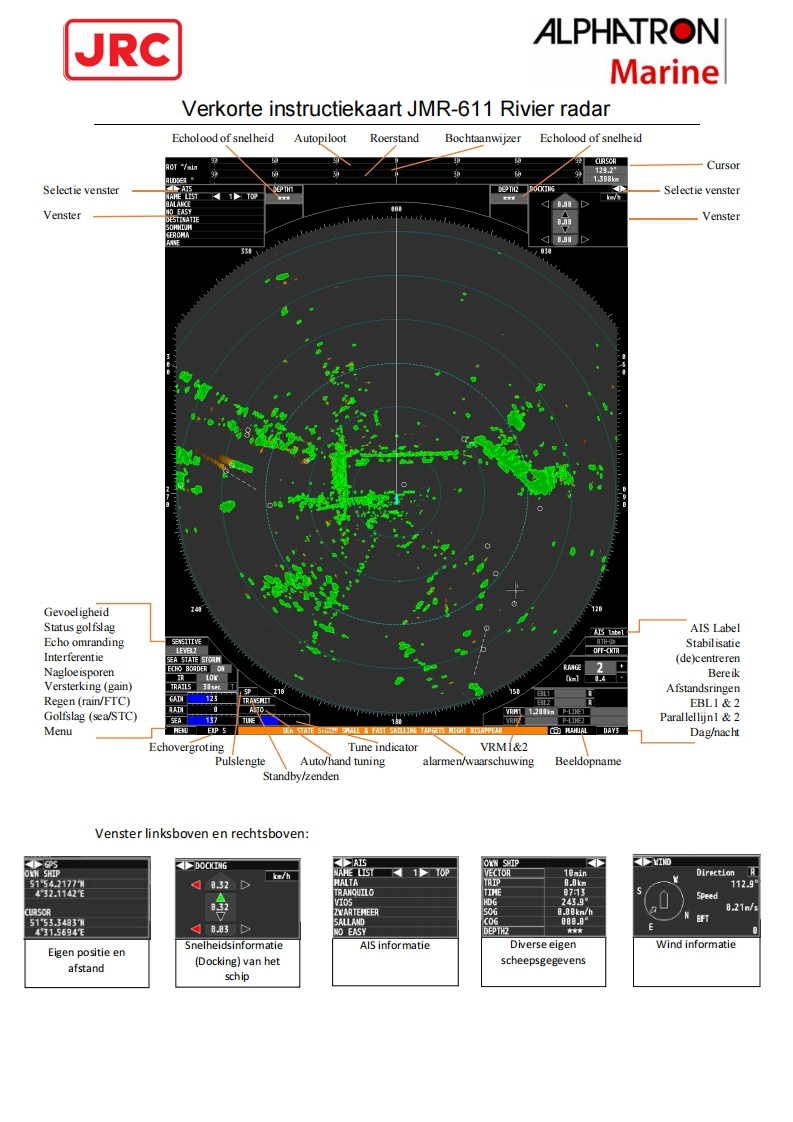Click the camera screen capture icon
This screenshot has height=1122, width=793.
(x=555, y=731)
